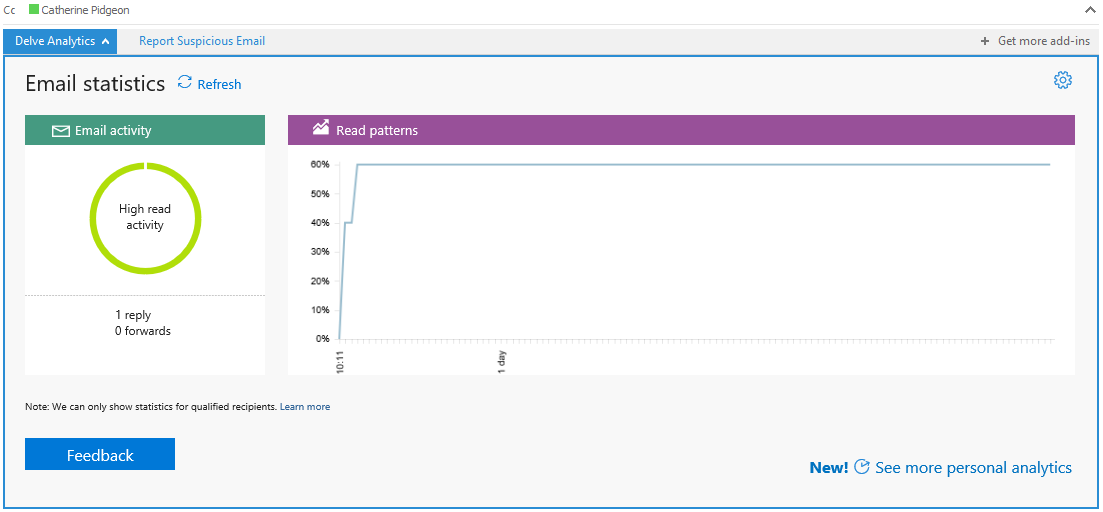1103x512 pixels.
Task: Click the Refresh circular arrows icon
Action: pos(184,82)
